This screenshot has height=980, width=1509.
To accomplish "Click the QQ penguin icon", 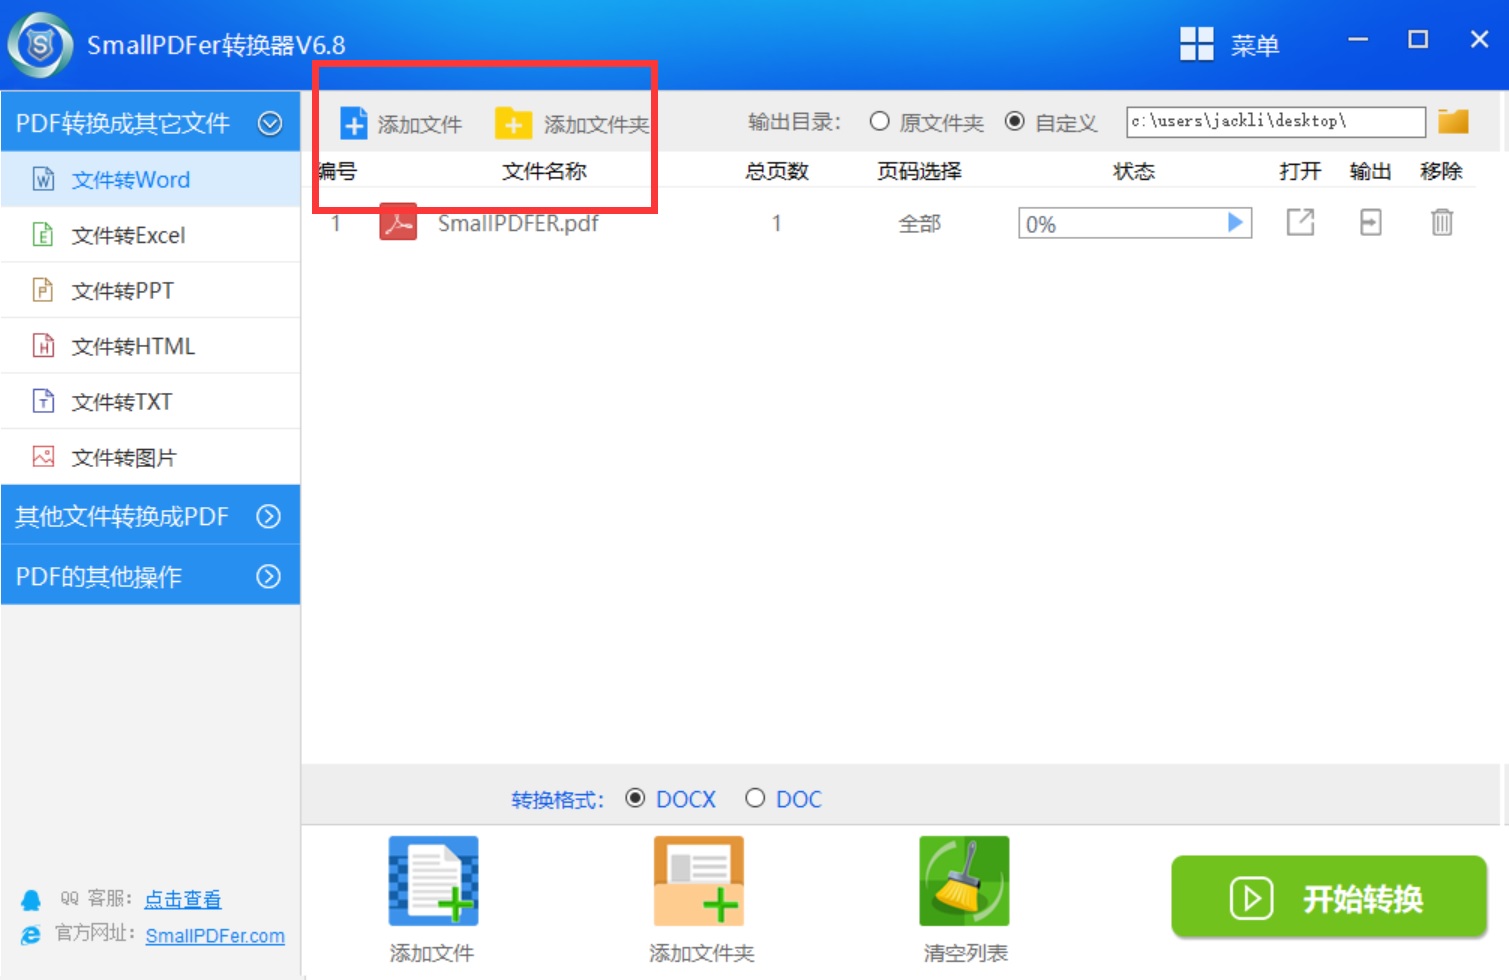I will click(31, 900).
